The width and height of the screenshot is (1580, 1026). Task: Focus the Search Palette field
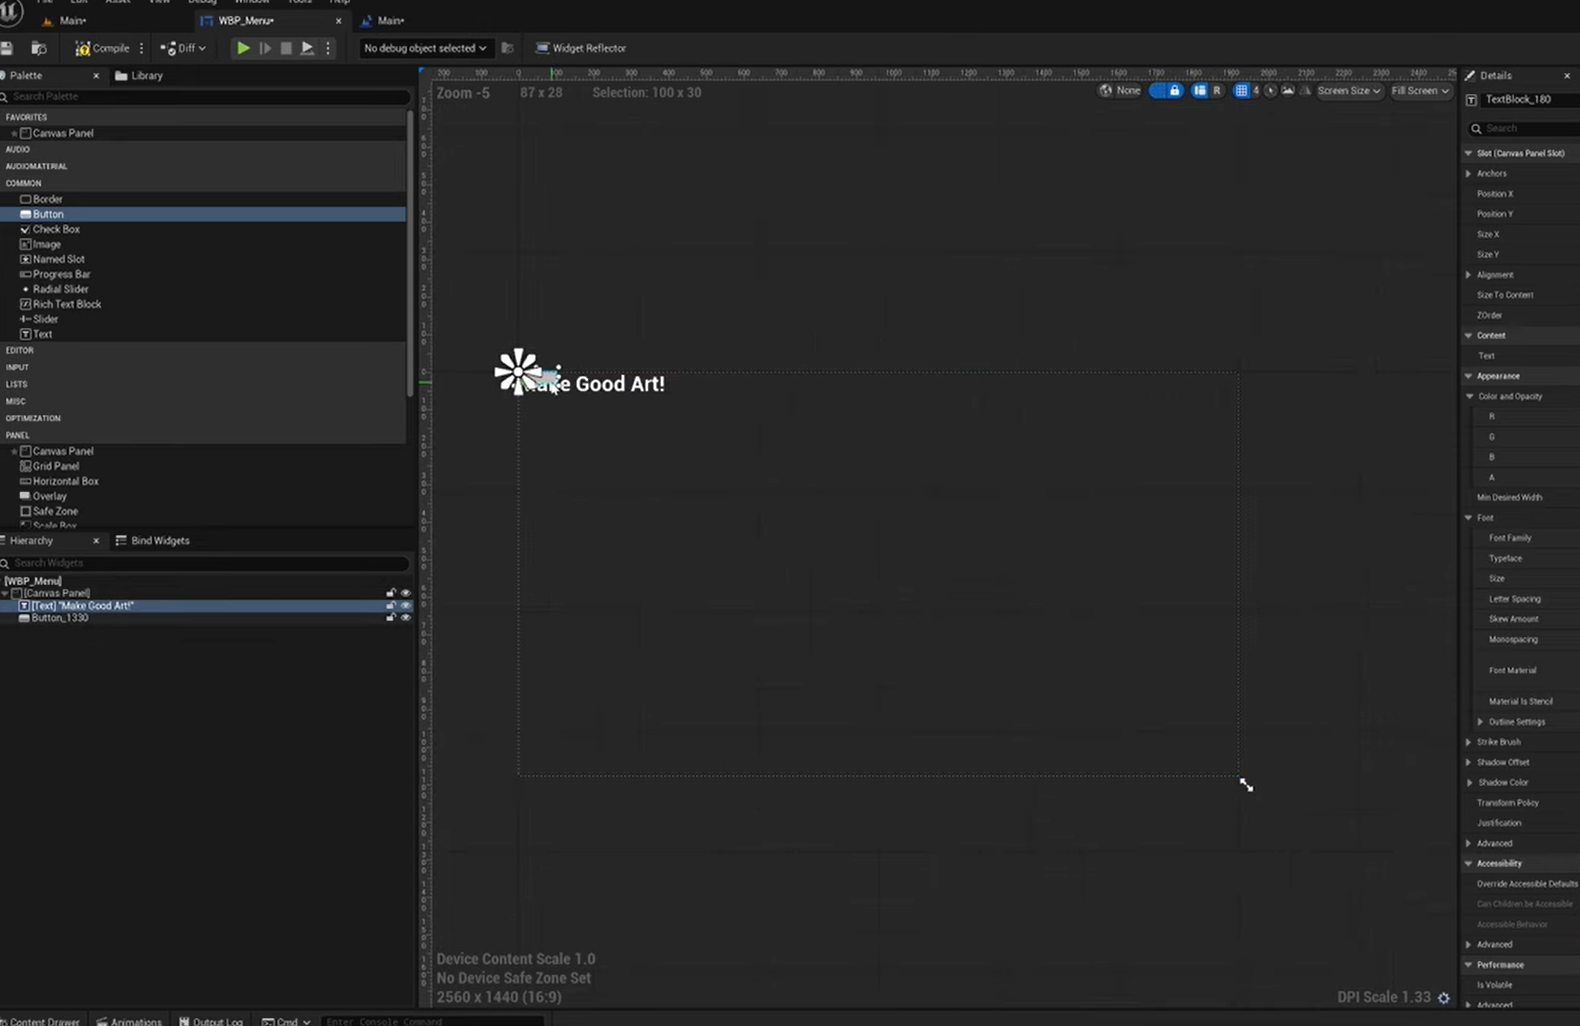206,96
